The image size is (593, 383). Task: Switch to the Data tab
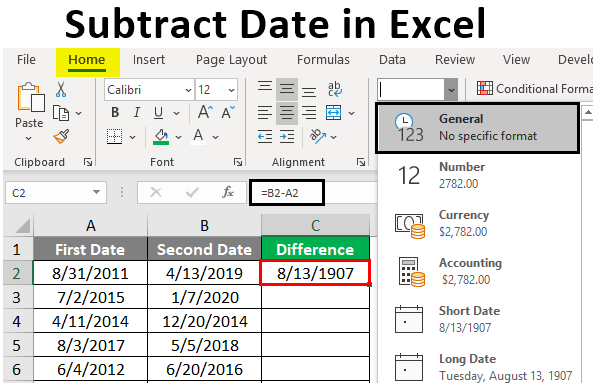coord(392,59)
